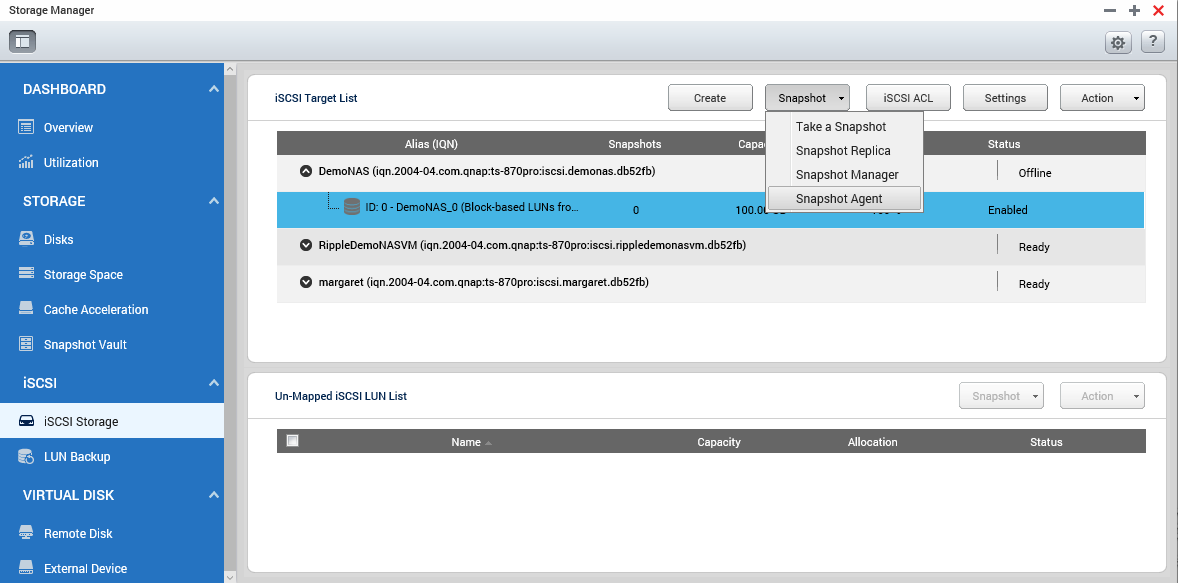Click the iSCSI ACL button
The image size is (1178, 583).
point(908,98)
